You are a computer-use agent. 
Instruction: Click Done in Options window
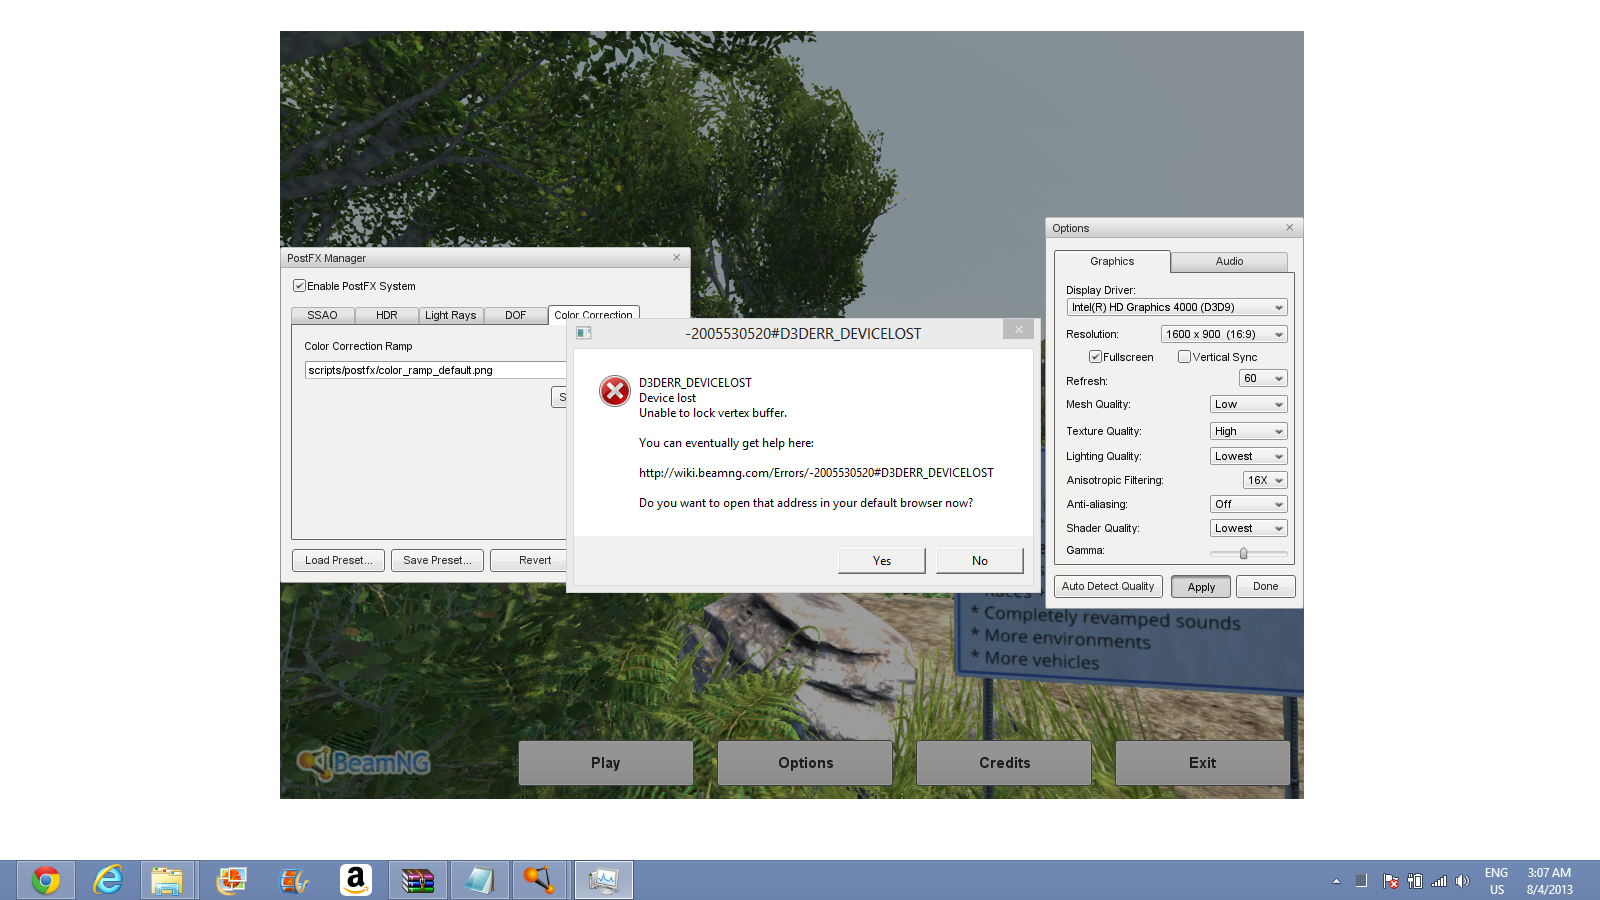[1266, 586]
